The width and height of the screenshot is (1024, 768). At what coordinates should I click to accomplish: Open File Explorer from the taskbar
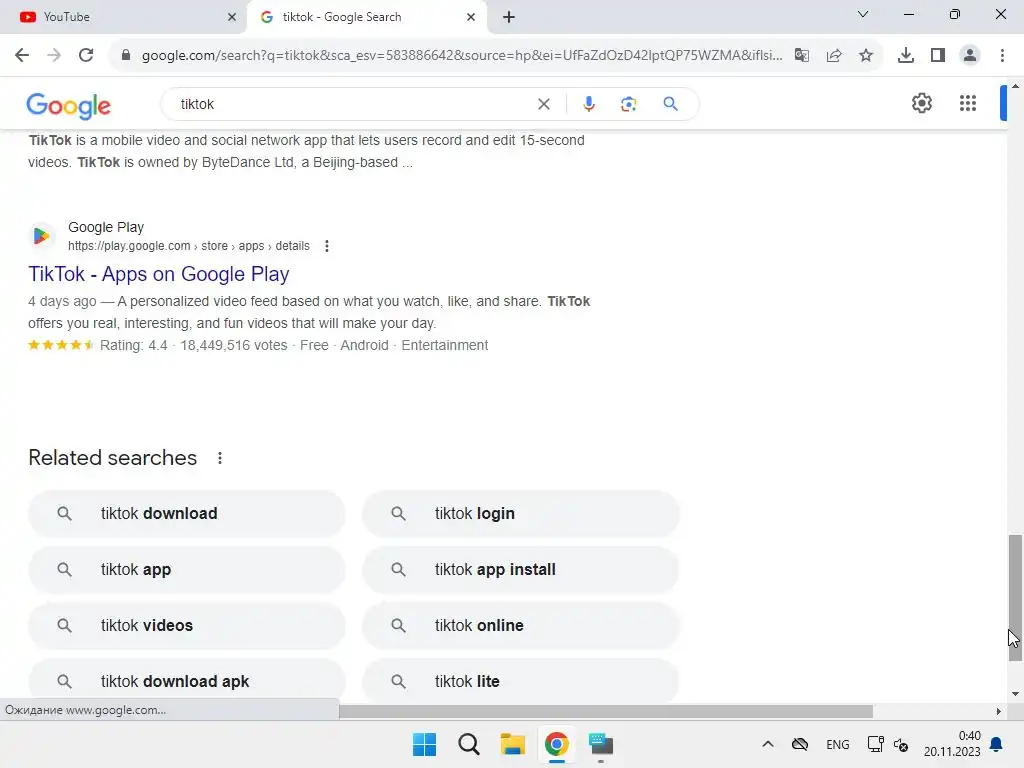pos(513,744)
